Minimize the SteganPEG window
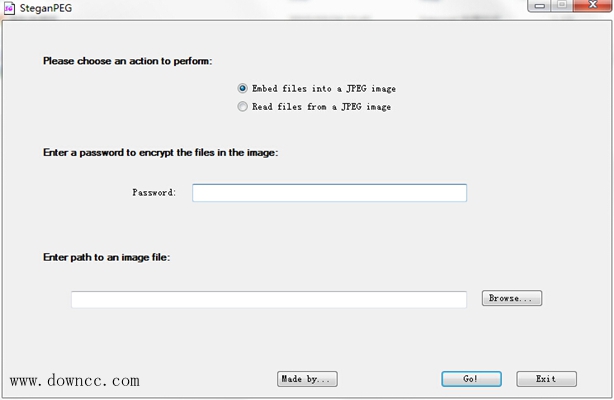Viewport: 614px width, 400px height. 541,6
